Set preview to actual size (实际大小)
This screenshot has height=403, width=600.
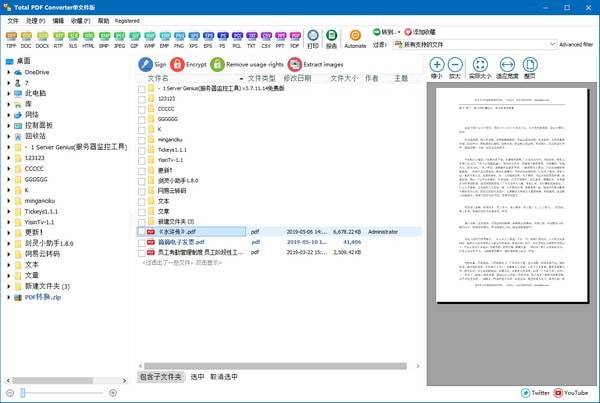[480, 64]
